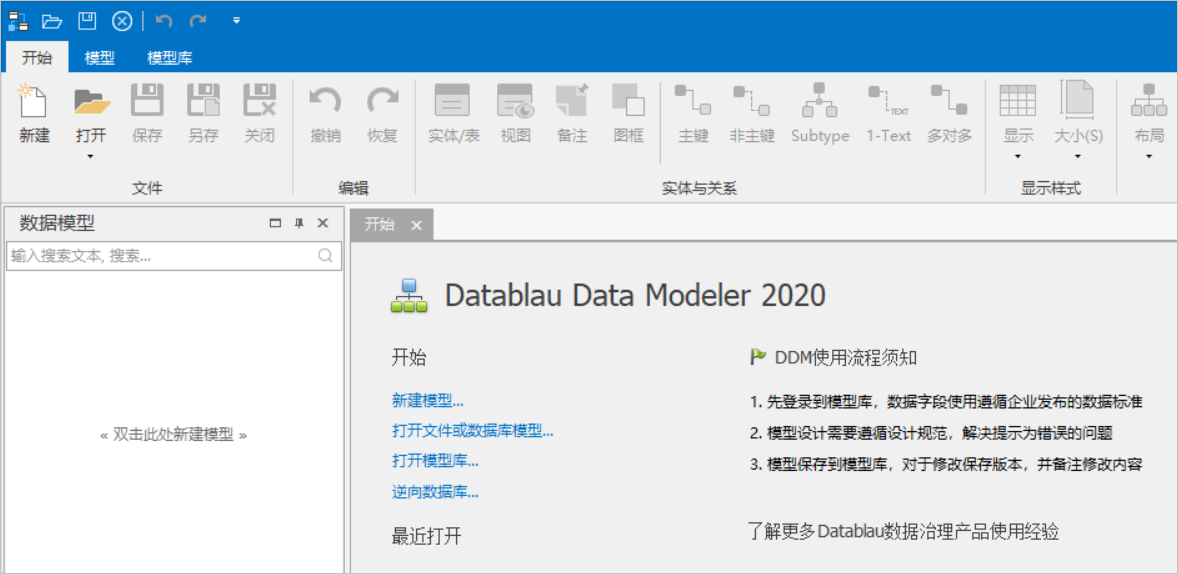Select the 备注 note tool

(572, 113)
